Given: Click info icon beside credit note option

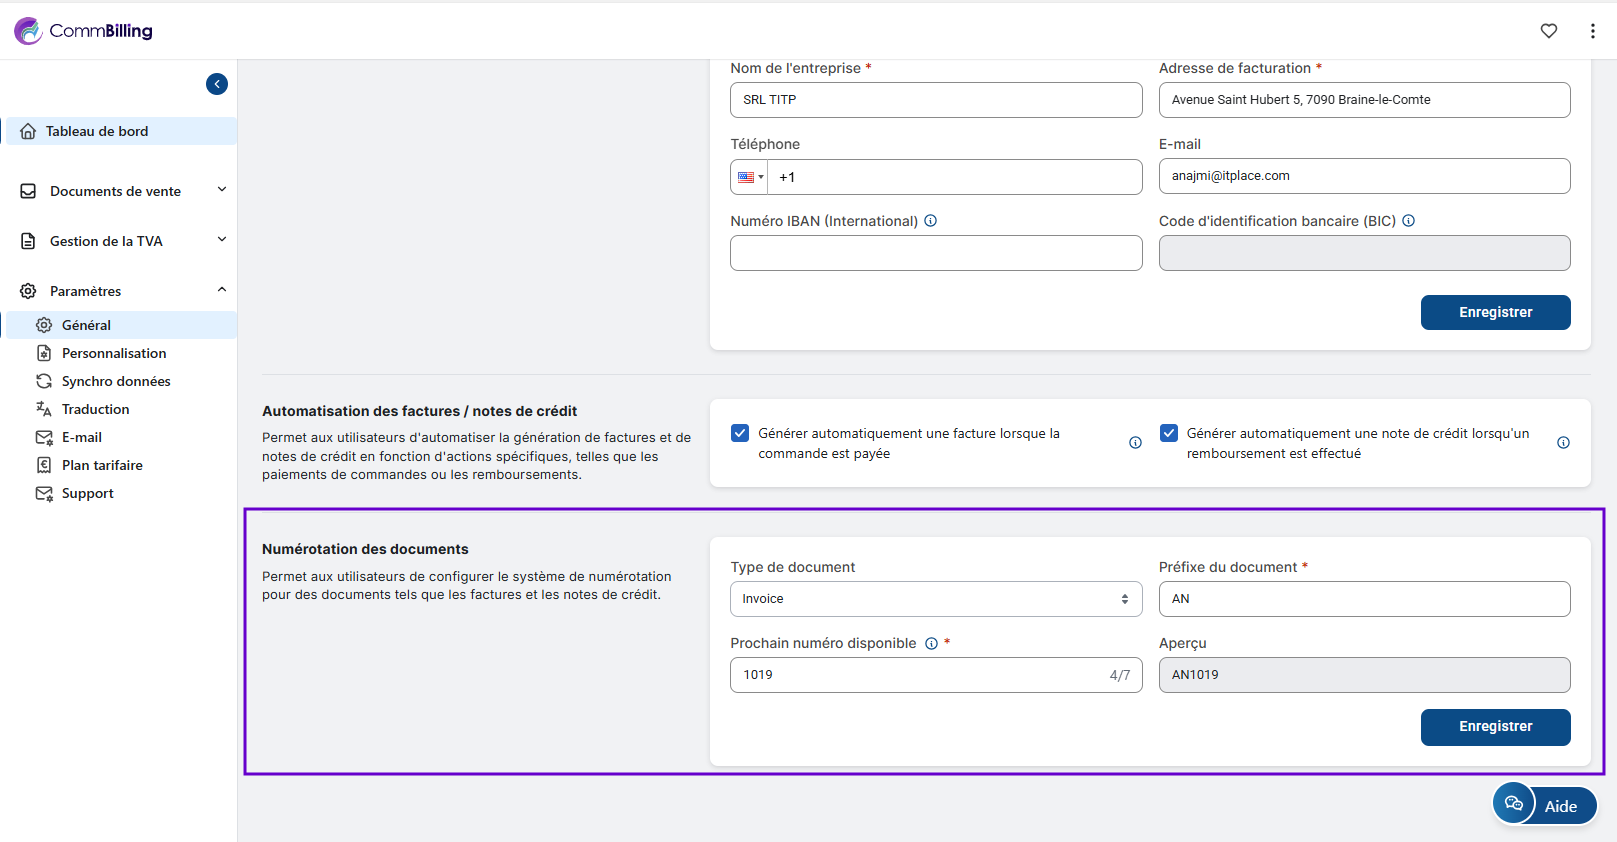Looking at the screenshot, I should point(1563,443).
